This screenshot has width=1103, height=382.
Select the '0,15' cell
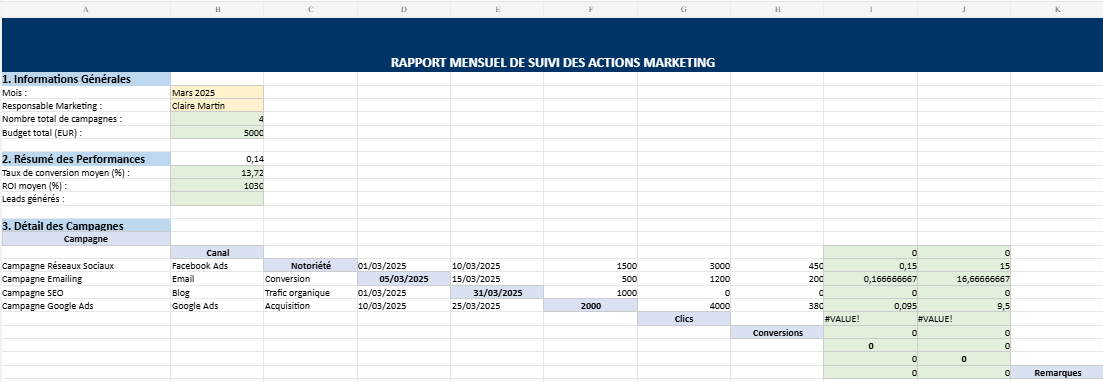pyautogui.click(x=871, y=266)
